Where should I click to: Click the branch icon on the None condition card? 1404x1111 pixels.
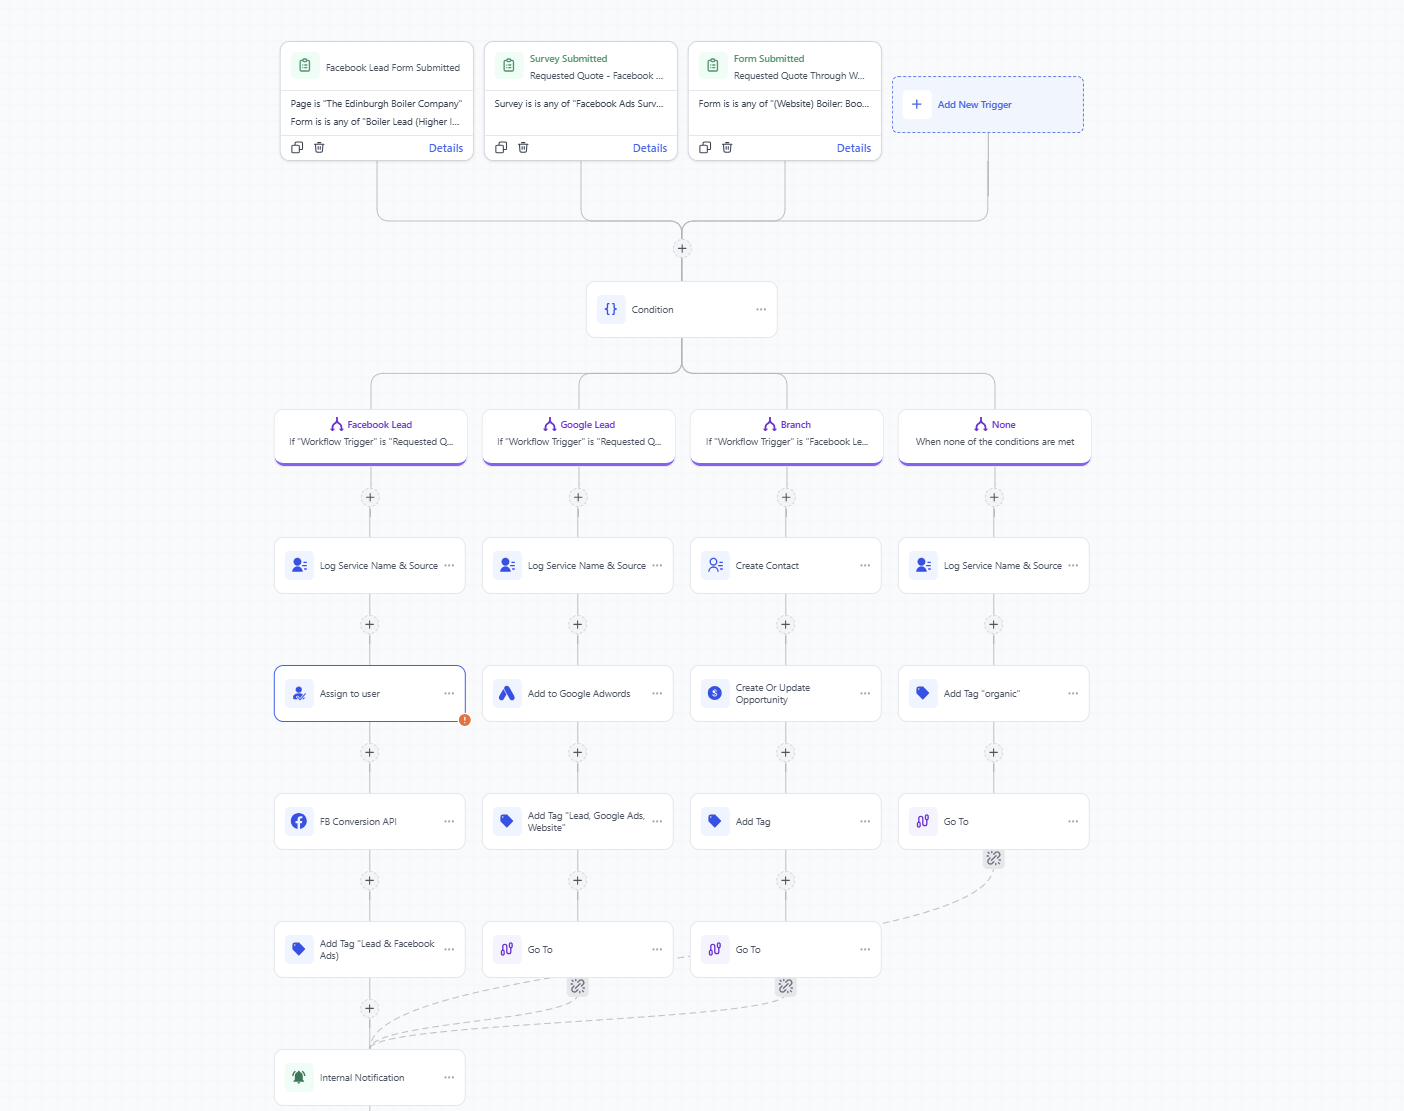pyautogui.click(x=981, y=424)
